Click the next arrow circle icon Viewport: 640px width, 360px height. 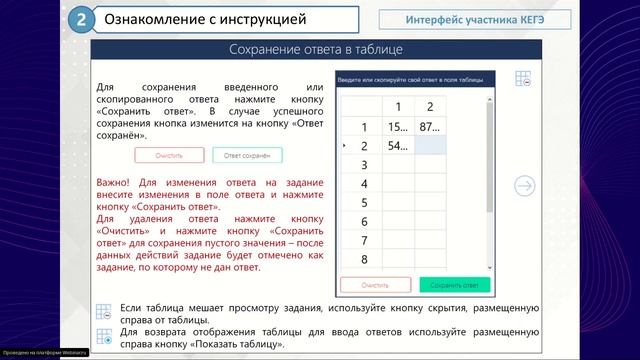[x=524, y=186]
